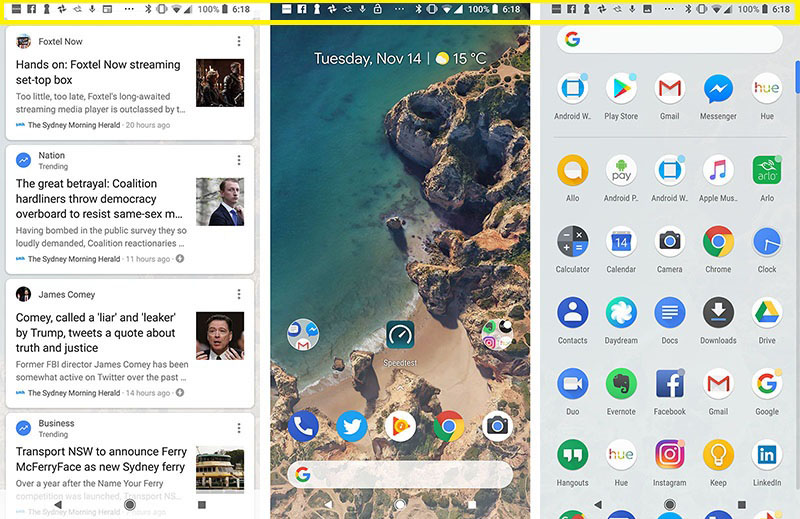Open the Calendar app
800x519 pixels.
[x=621, y=241]
